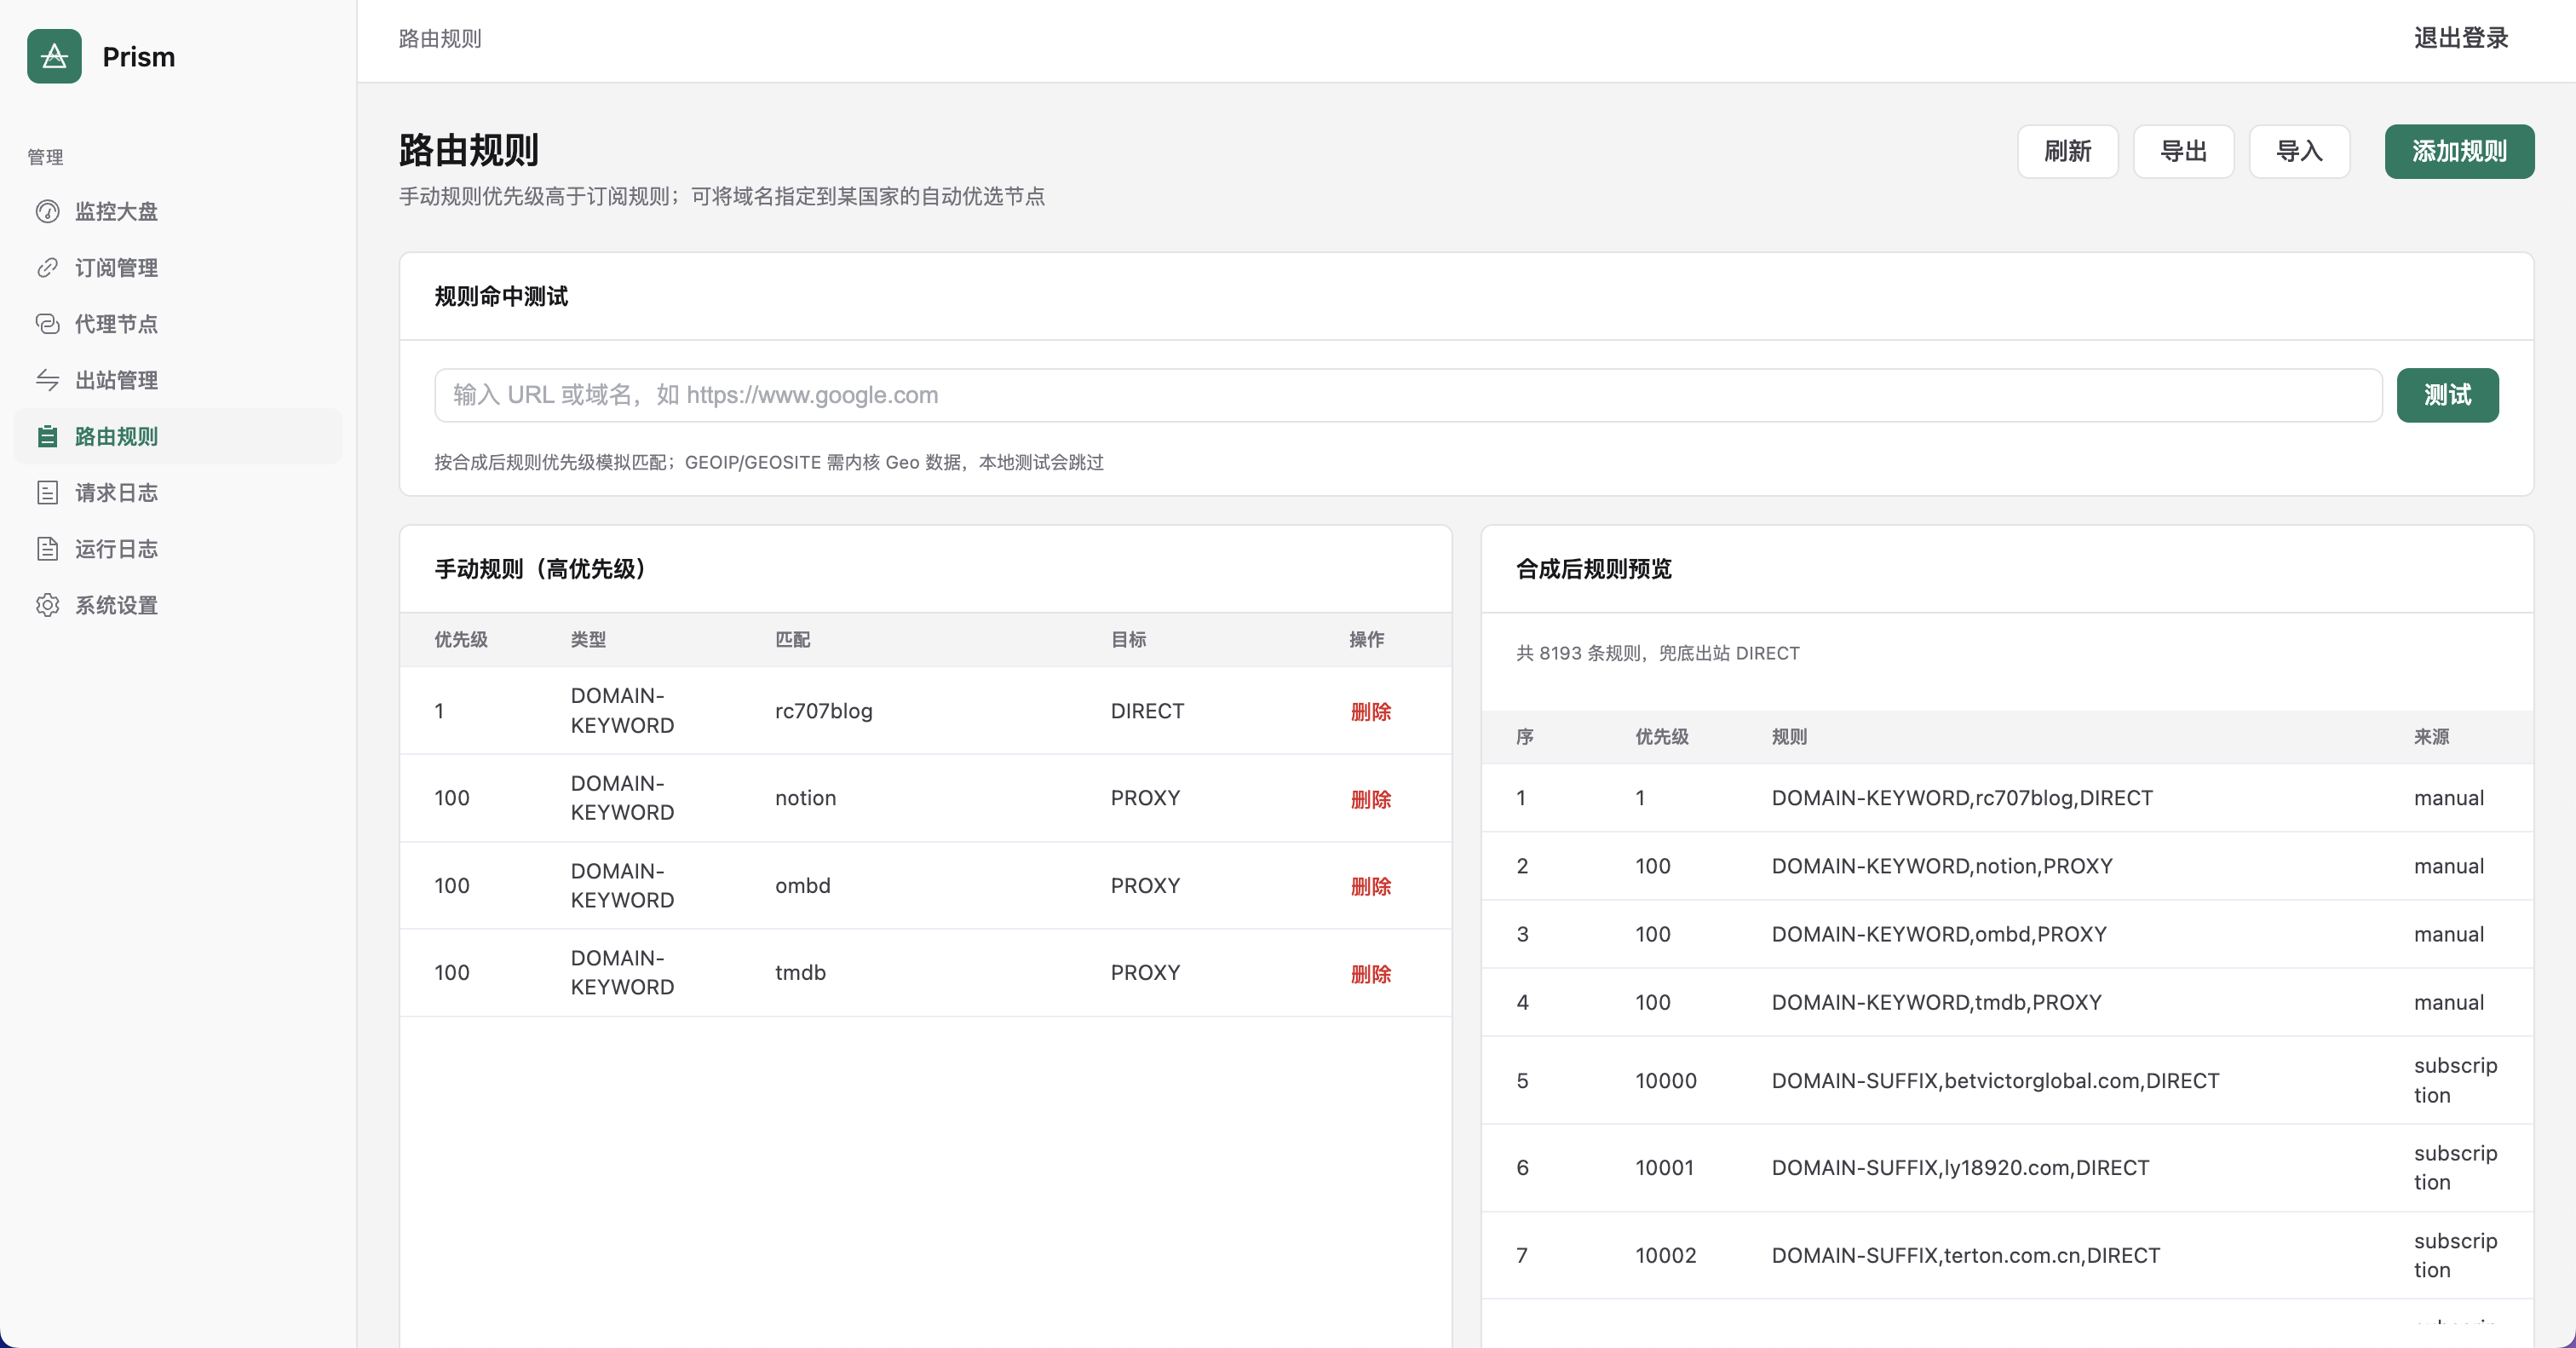Click the 路由规则 clipboard icon
This screenshot has height=1348, width=2576.
coord(47,436)
